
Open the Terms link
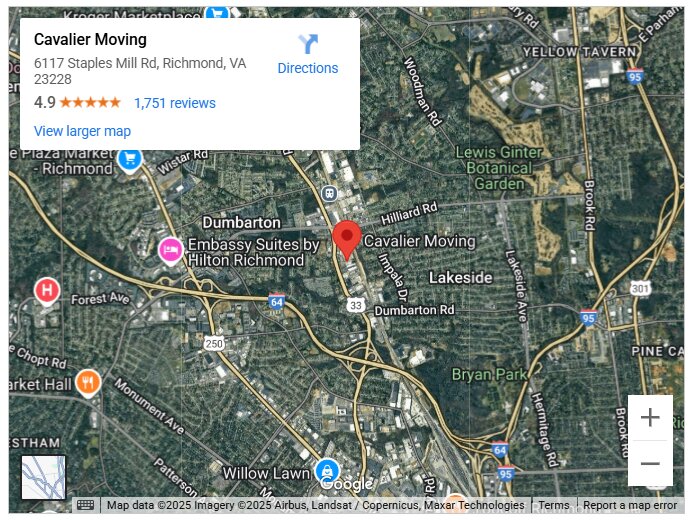click(554, 505)
